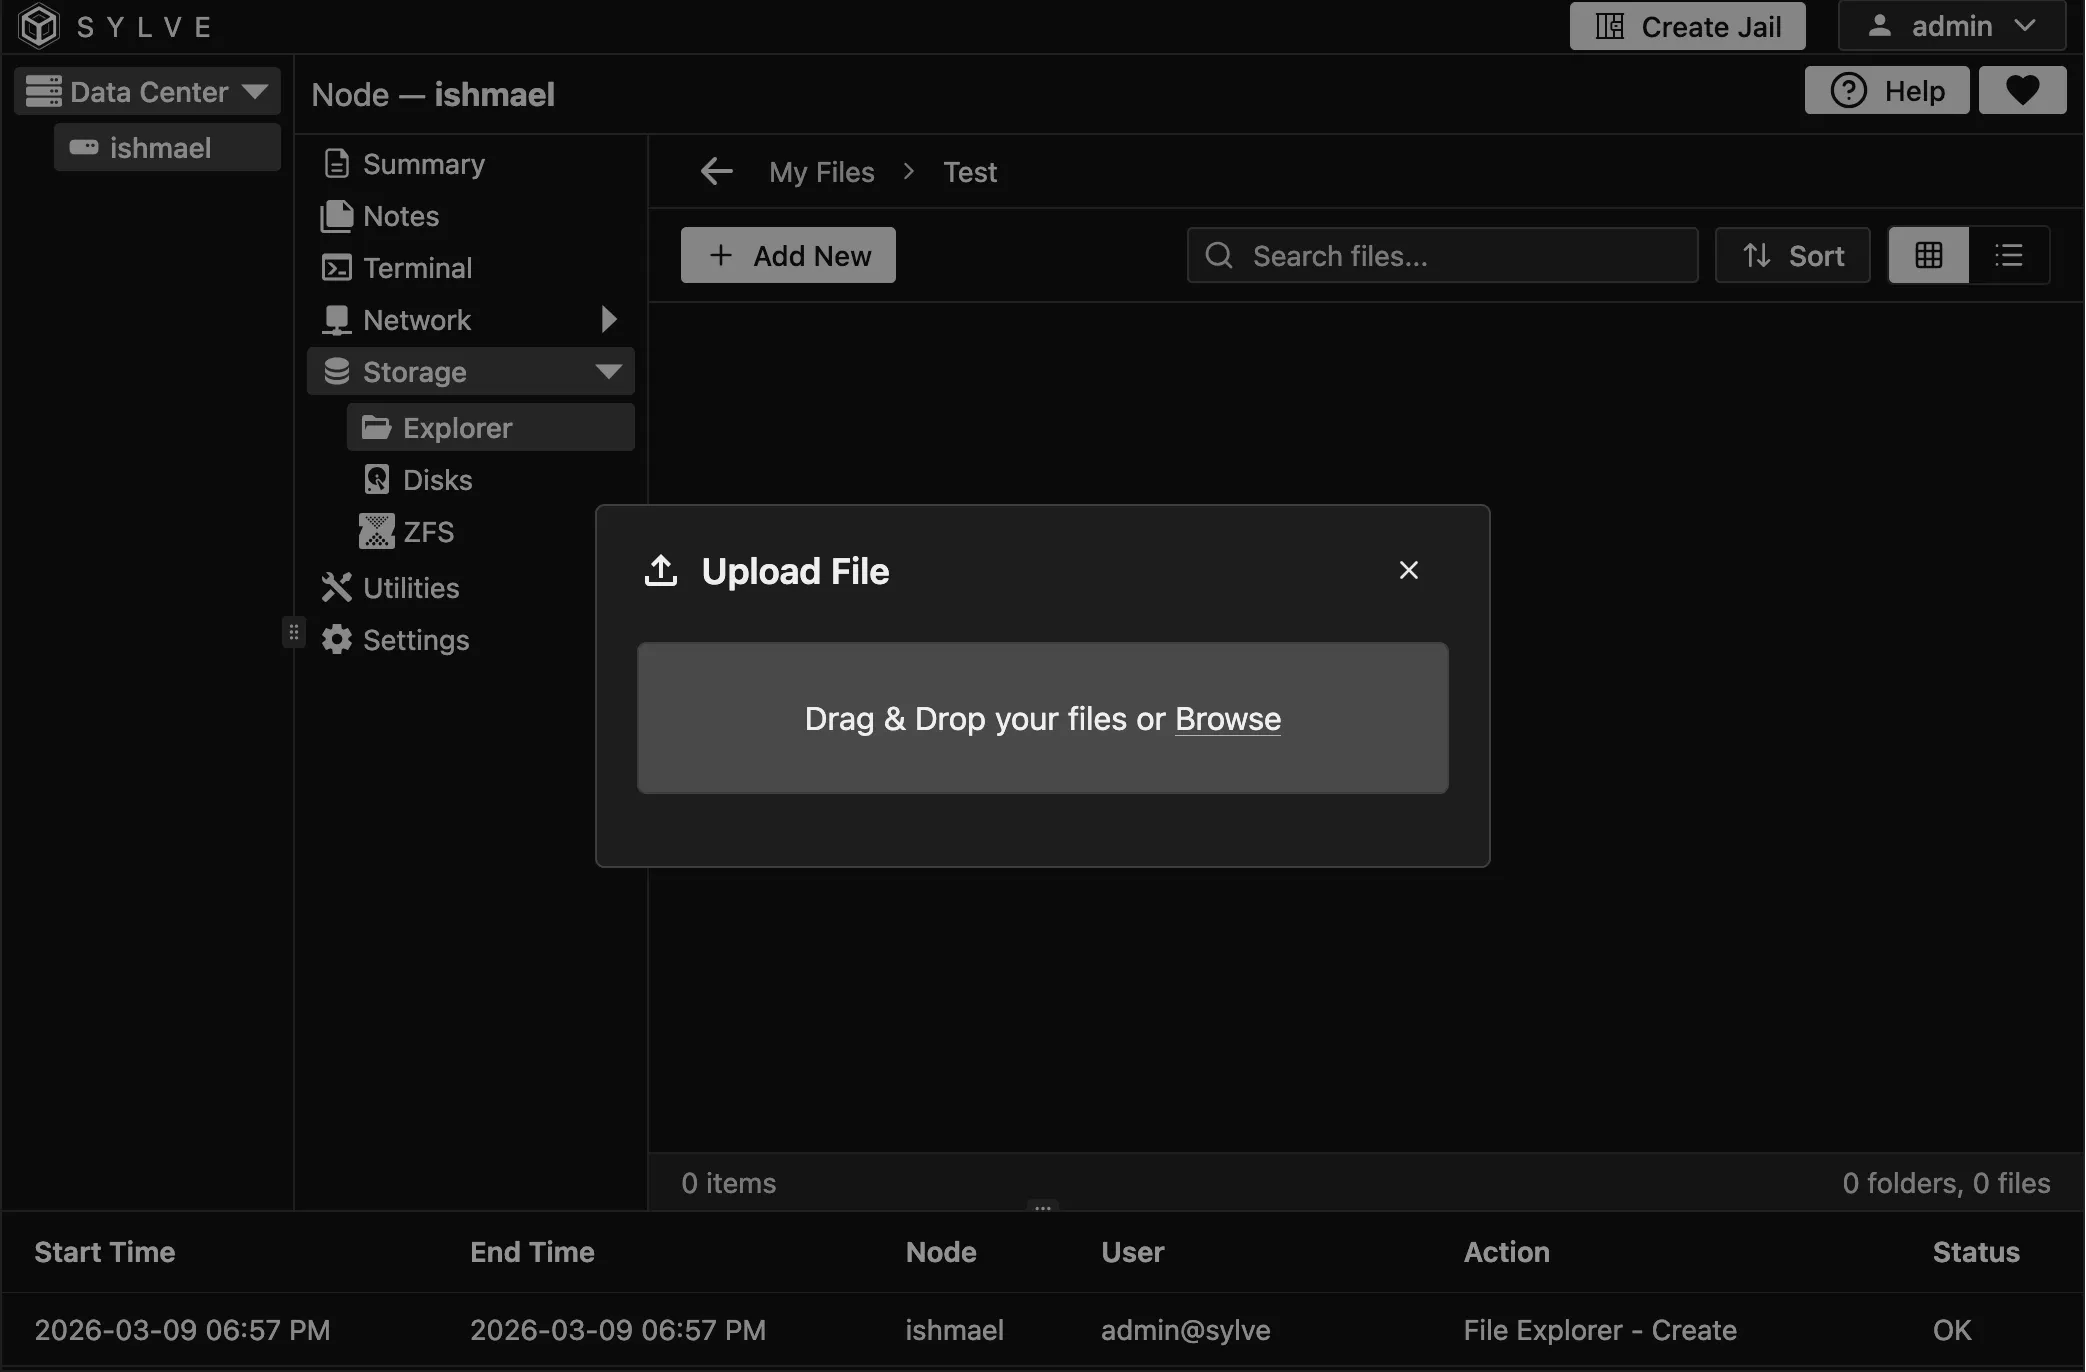Expand the Network submenu
Screen dimensions: 2086x1372
click(608, 319)
